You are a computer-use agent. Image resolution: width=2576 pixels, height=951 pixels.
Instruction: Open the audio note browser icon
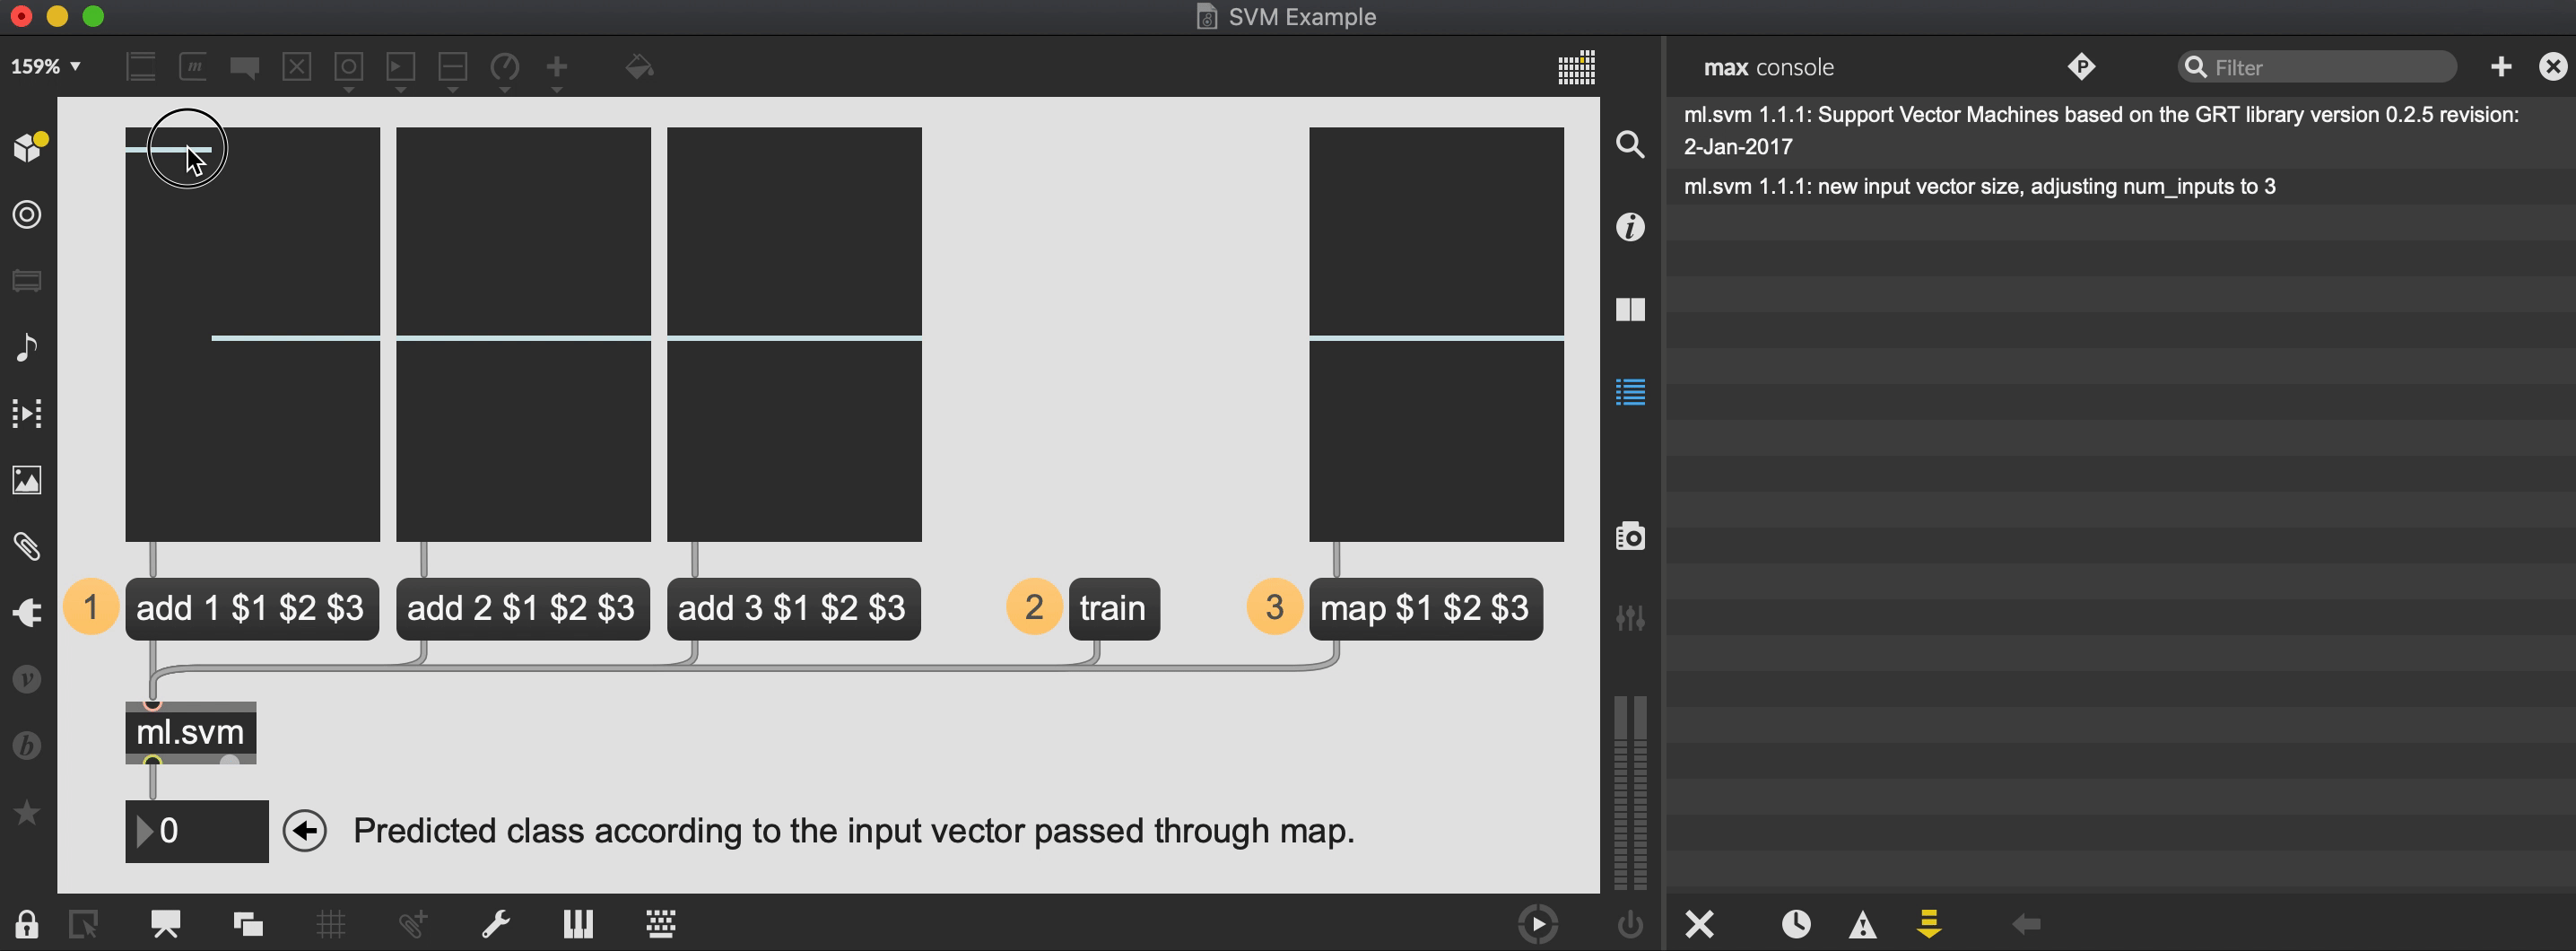coord(27,347)
